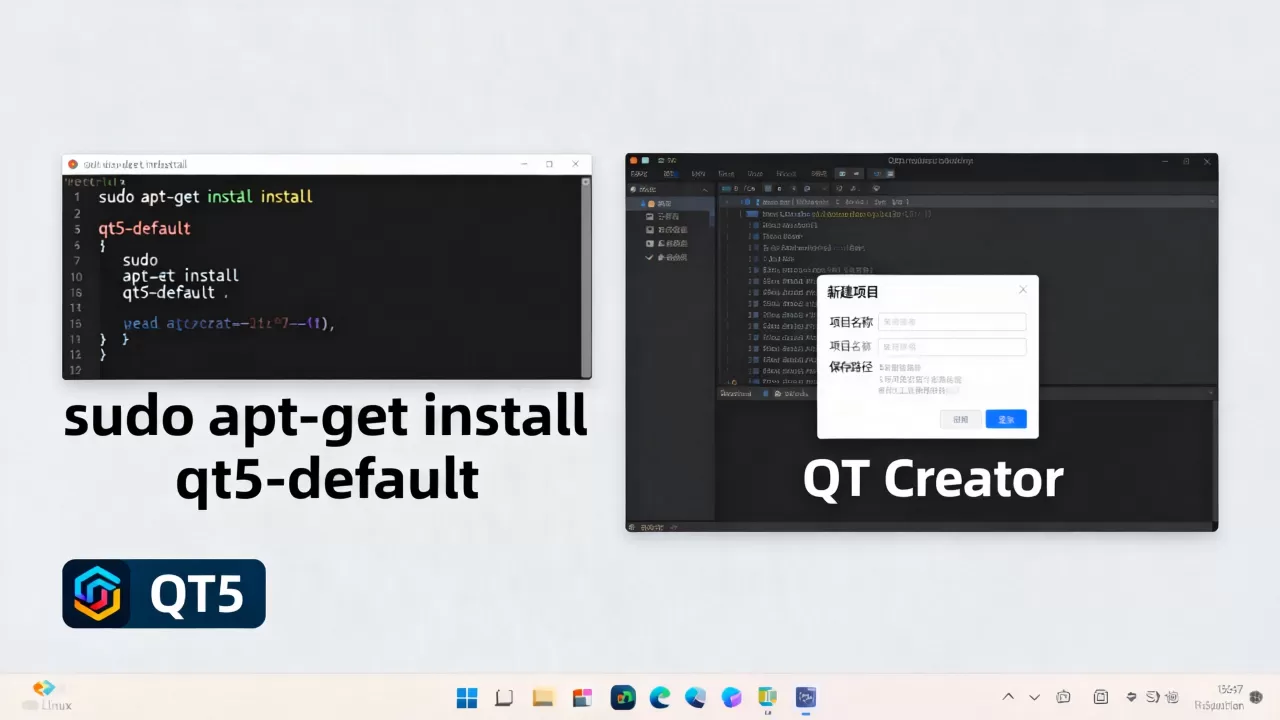Click the terminal window's scrollbar
Image resolution: width=1280 pixels, height=720 pixels.
click(x=586, y=277)
